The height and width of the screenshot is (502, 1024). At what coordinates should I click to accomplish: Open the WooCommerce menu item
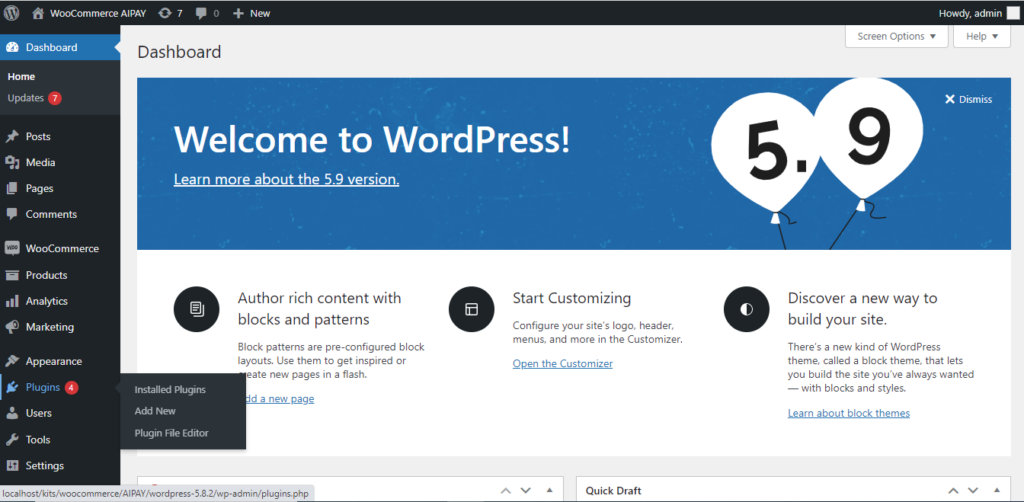click(x=60, y=249)
